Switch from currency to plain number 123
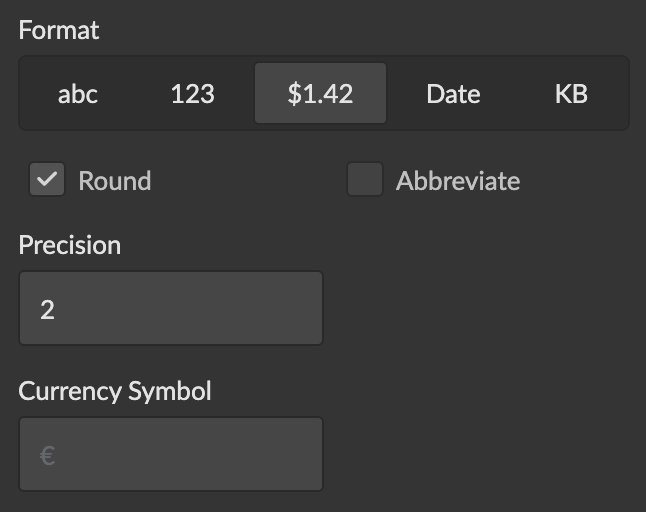This screenshot has width=646, height=512. coord(192,94)
